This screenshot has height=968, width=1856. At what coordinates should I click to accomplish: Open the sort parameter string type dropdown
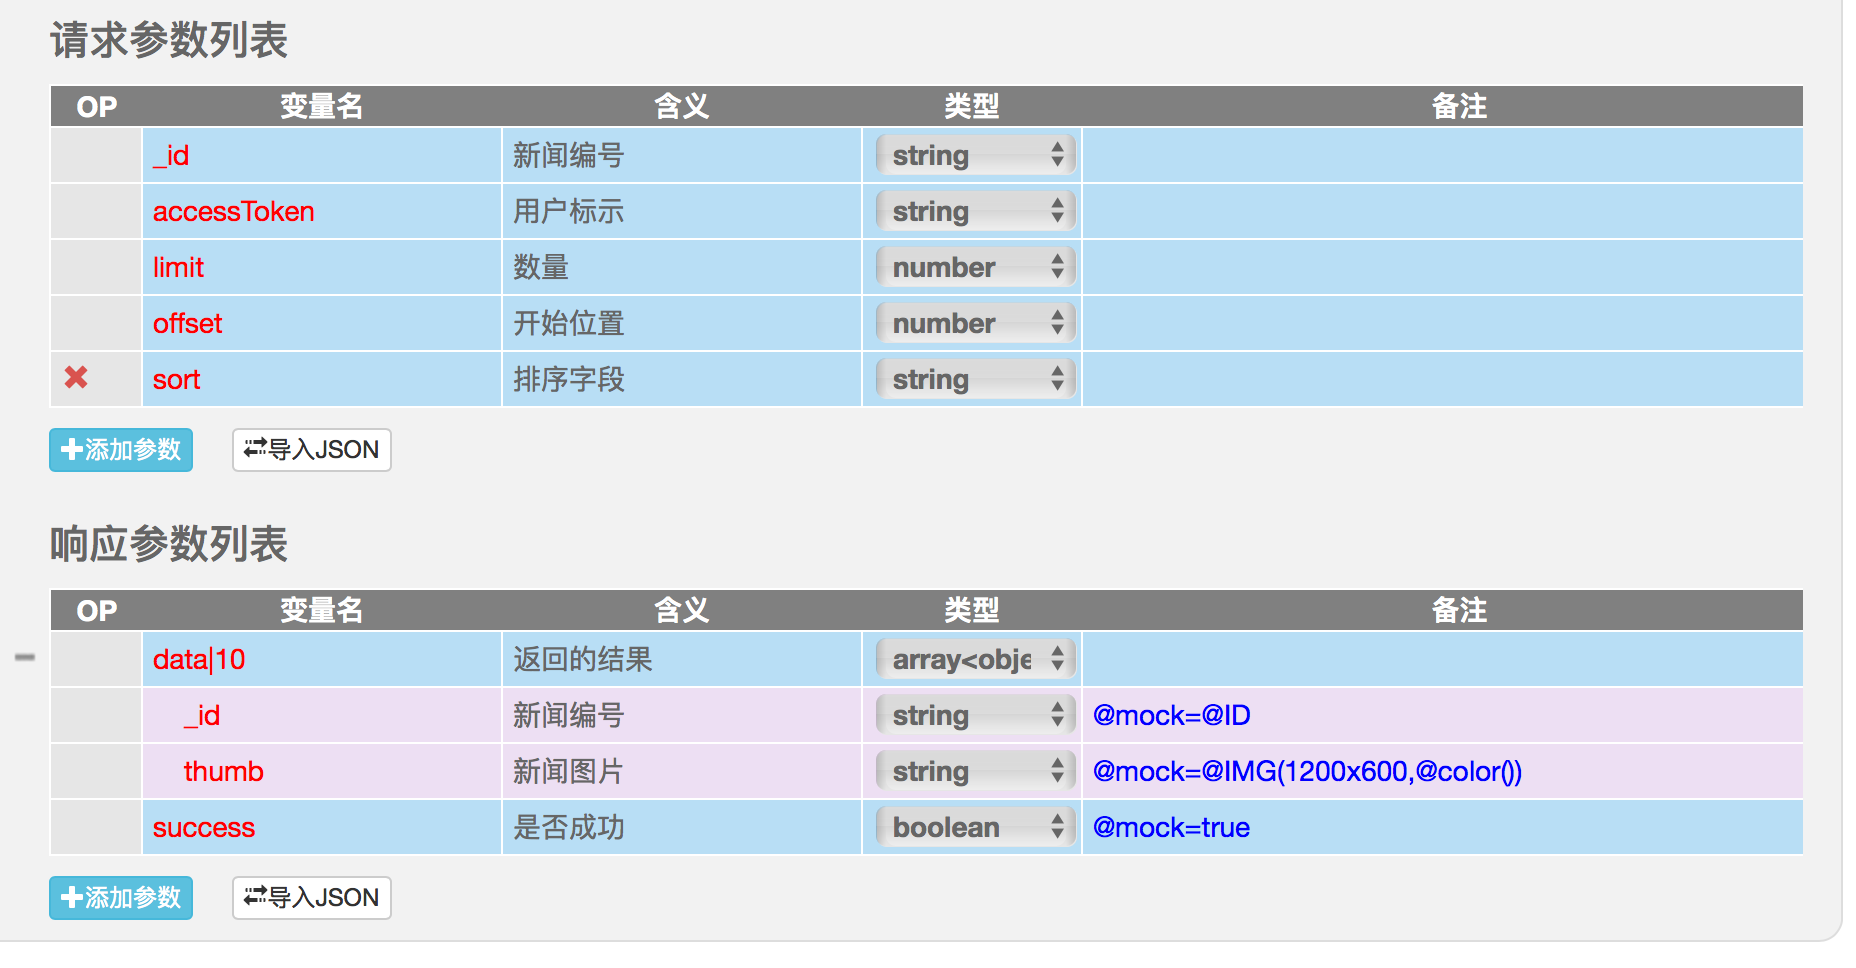972,379
